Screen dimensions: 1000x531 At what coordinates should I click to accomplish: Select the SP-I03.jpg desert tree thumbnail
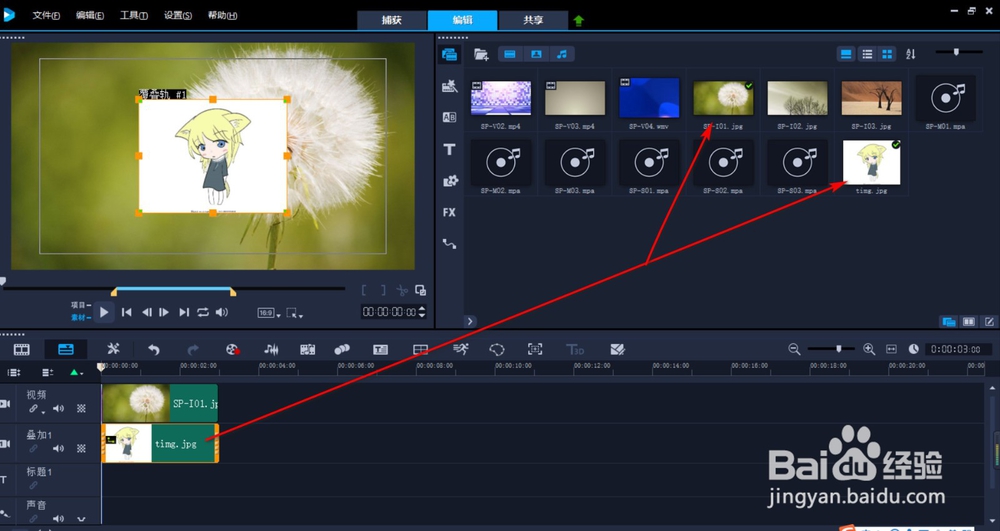[x=872, y=98]
